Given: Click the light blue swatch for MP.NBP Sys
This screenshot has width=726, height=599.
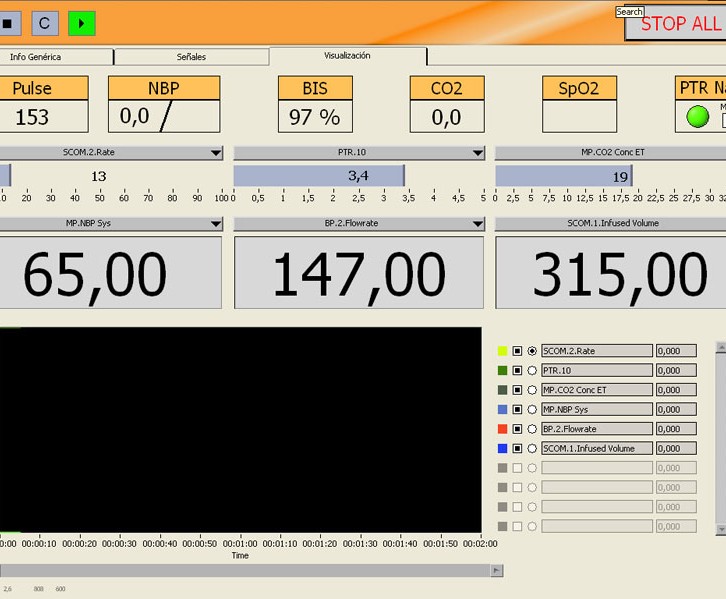Looking at the screenshot, I should coord(502,409).
